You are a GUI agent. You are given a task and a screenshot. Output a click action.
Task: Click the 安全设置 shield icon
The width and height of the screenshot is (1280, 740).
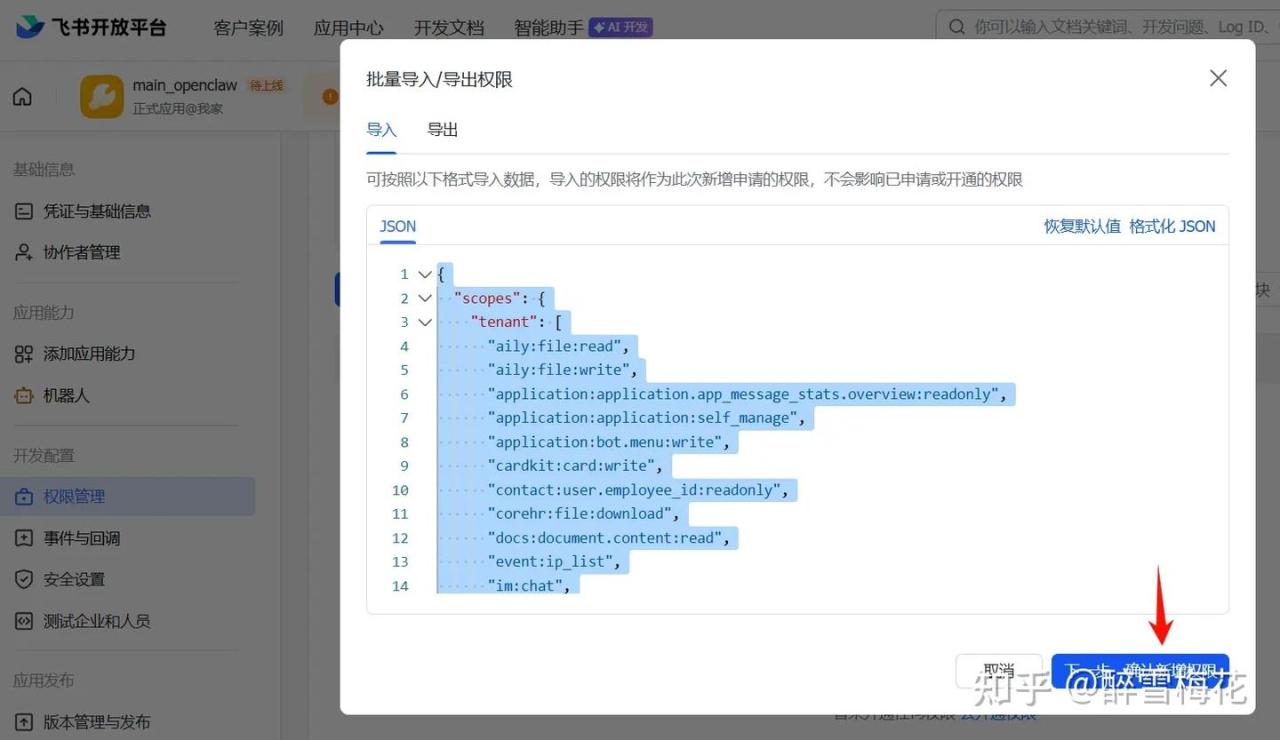(24, 579)
